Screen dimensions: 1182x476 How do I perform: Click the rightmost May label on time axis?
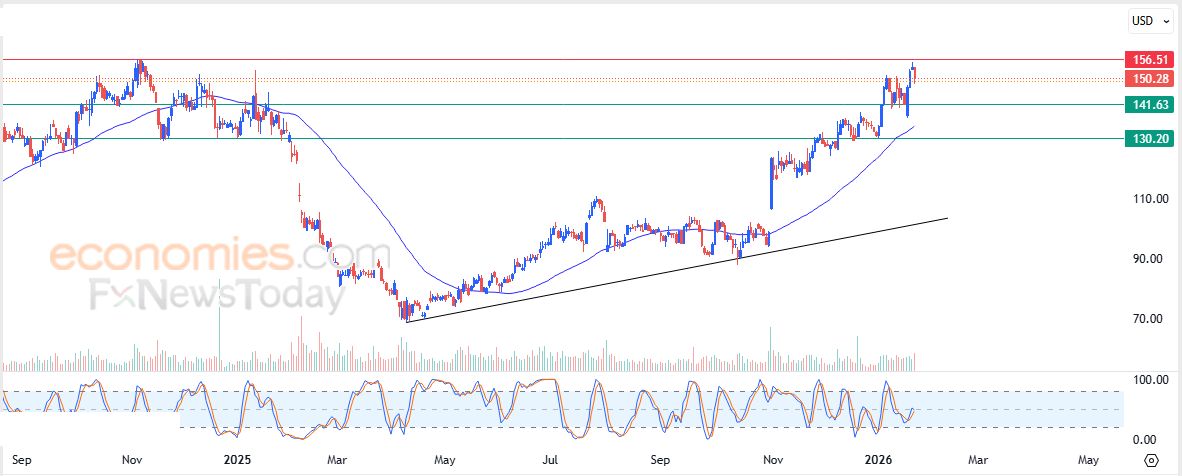coord(1088,459)
